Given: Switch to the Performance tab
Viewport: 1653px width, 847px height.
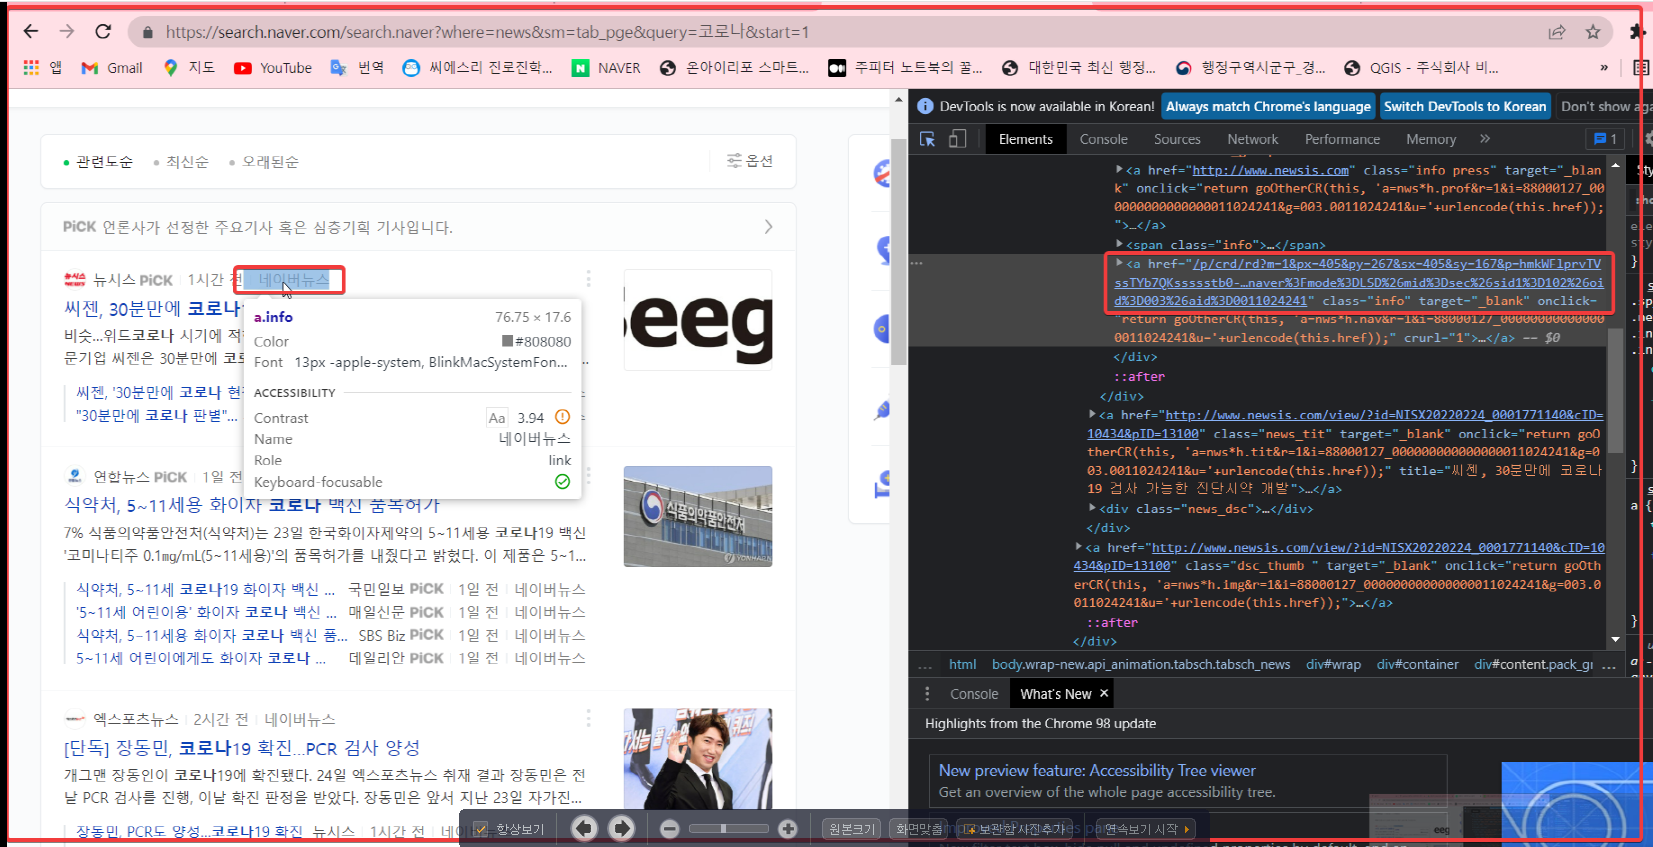Looking at the screenshot, I should (1342, 139).
